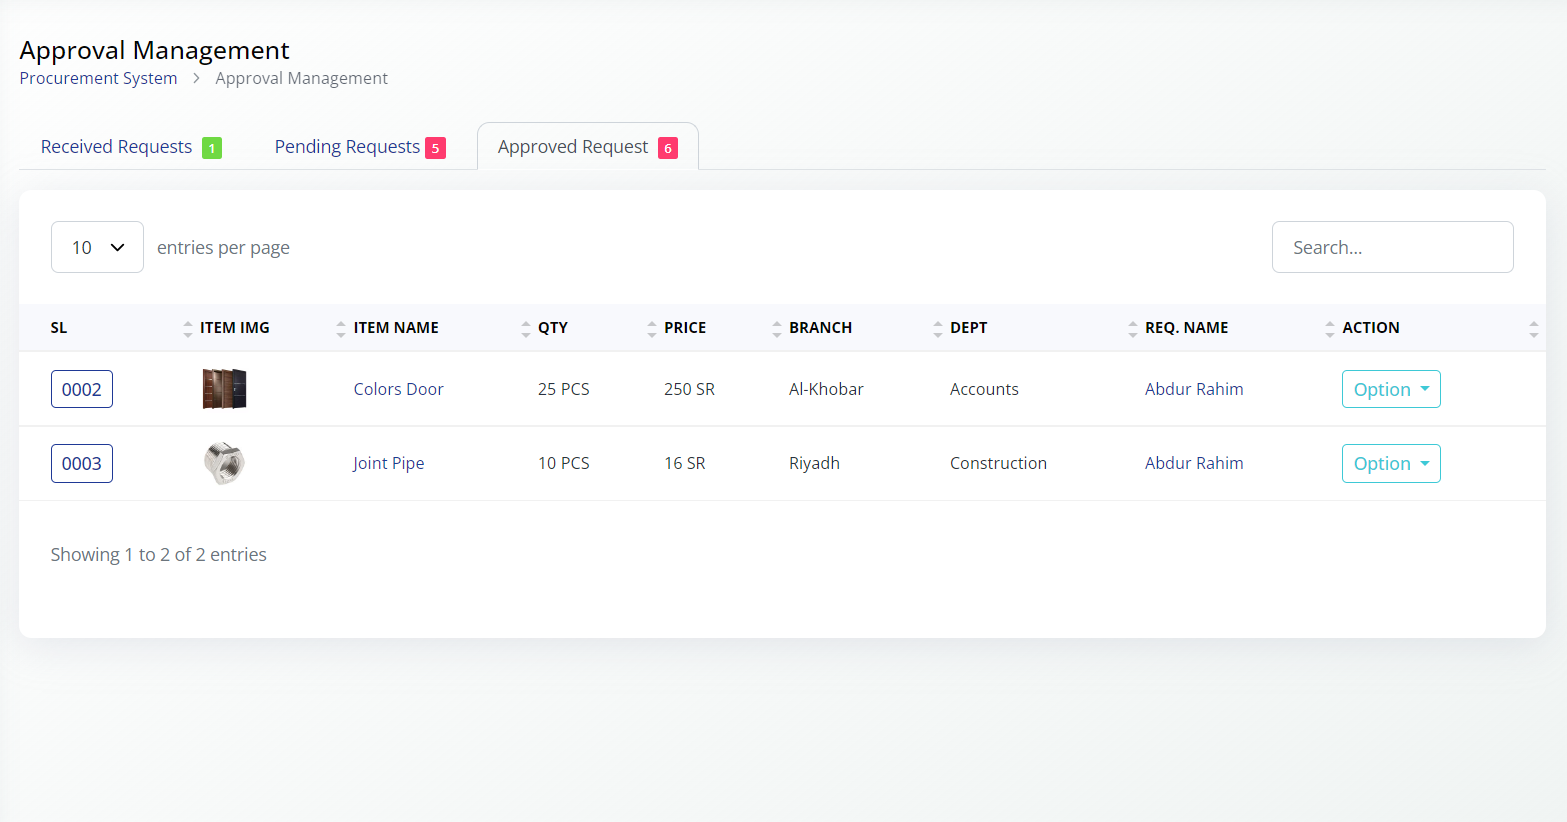Sort table by Item Name column

point(396,328)
